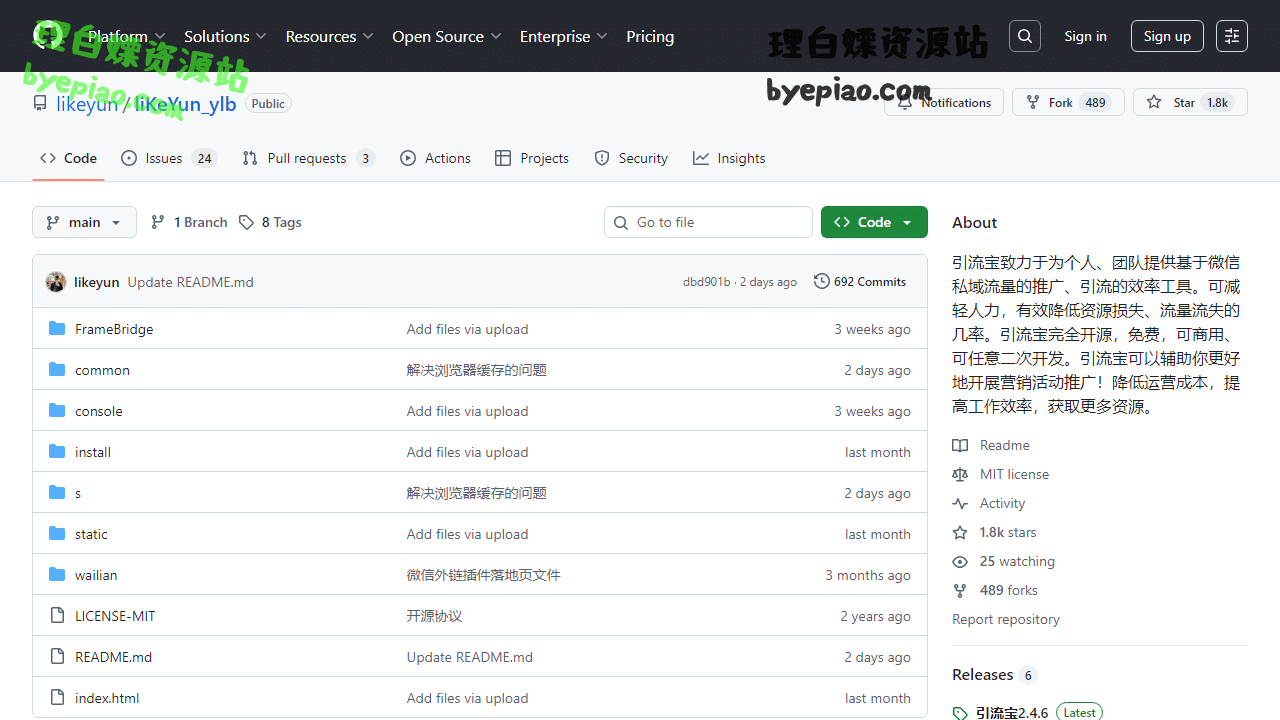Open the LiKeYun_ylb repository name link

click(x=186, y=104)
